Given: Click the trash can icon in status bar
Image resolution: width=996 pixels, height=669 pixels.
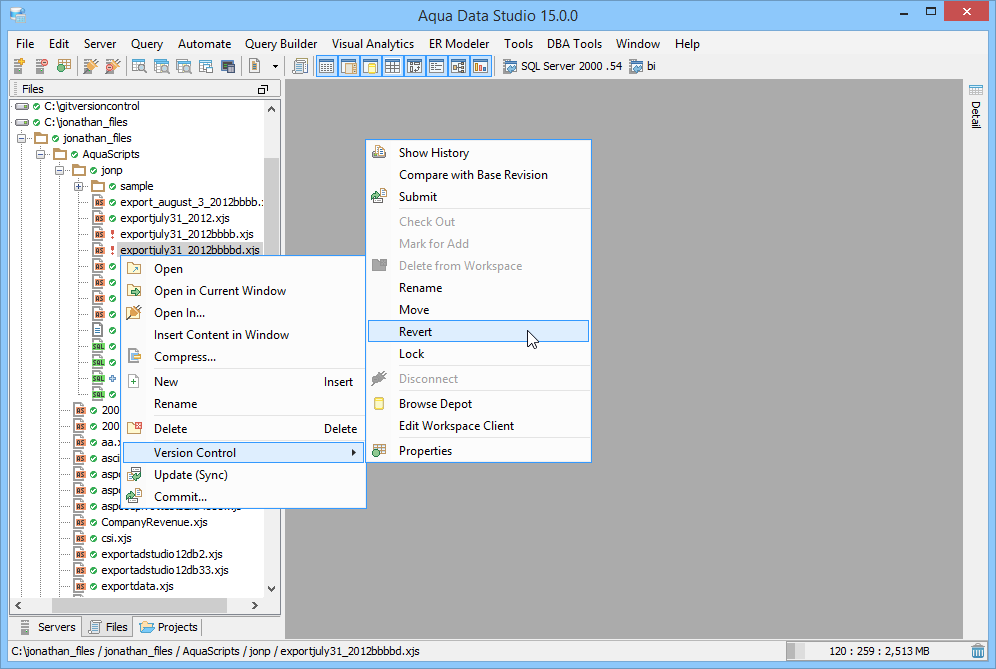Looking at the screenshot, I should 978,651.
